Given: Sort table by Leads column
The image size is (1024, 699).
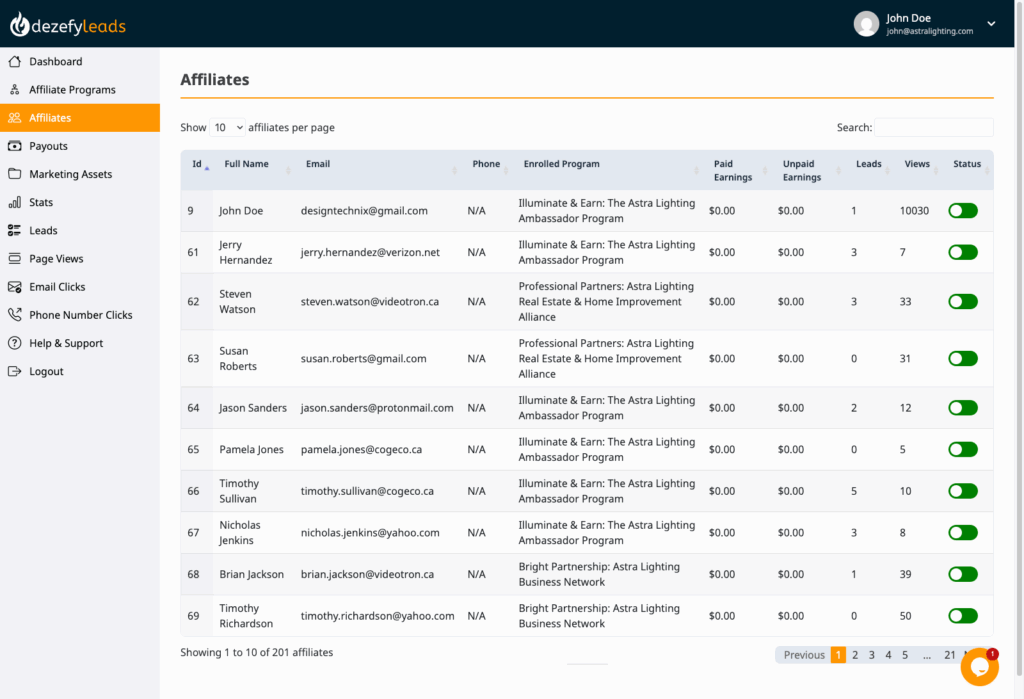Looking at the screenshot, I should (871, 170).
